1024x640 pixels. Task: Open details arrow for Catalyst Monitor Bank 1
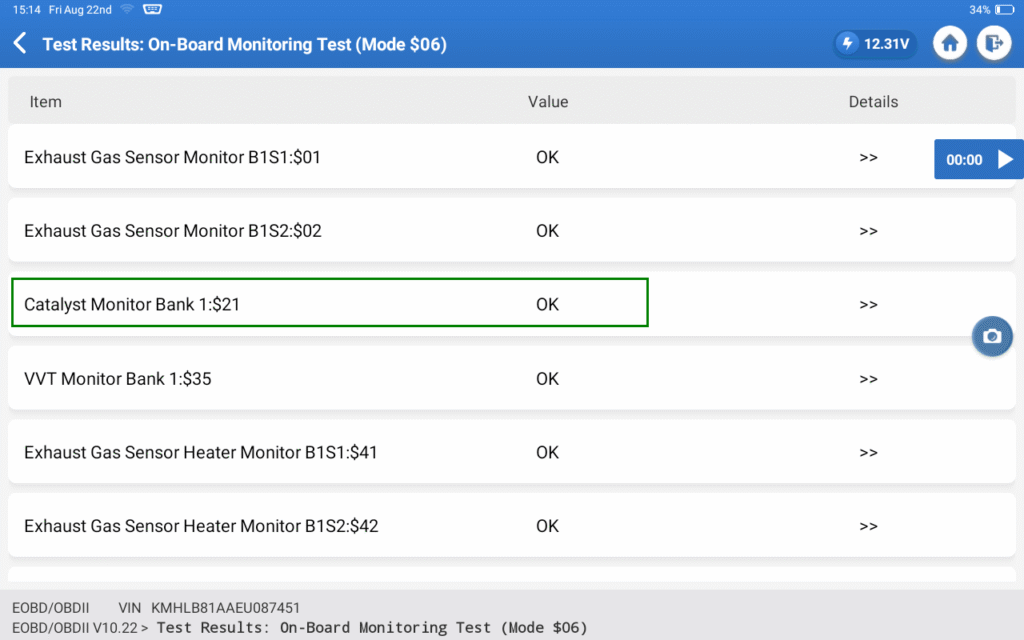coord(868,305)
